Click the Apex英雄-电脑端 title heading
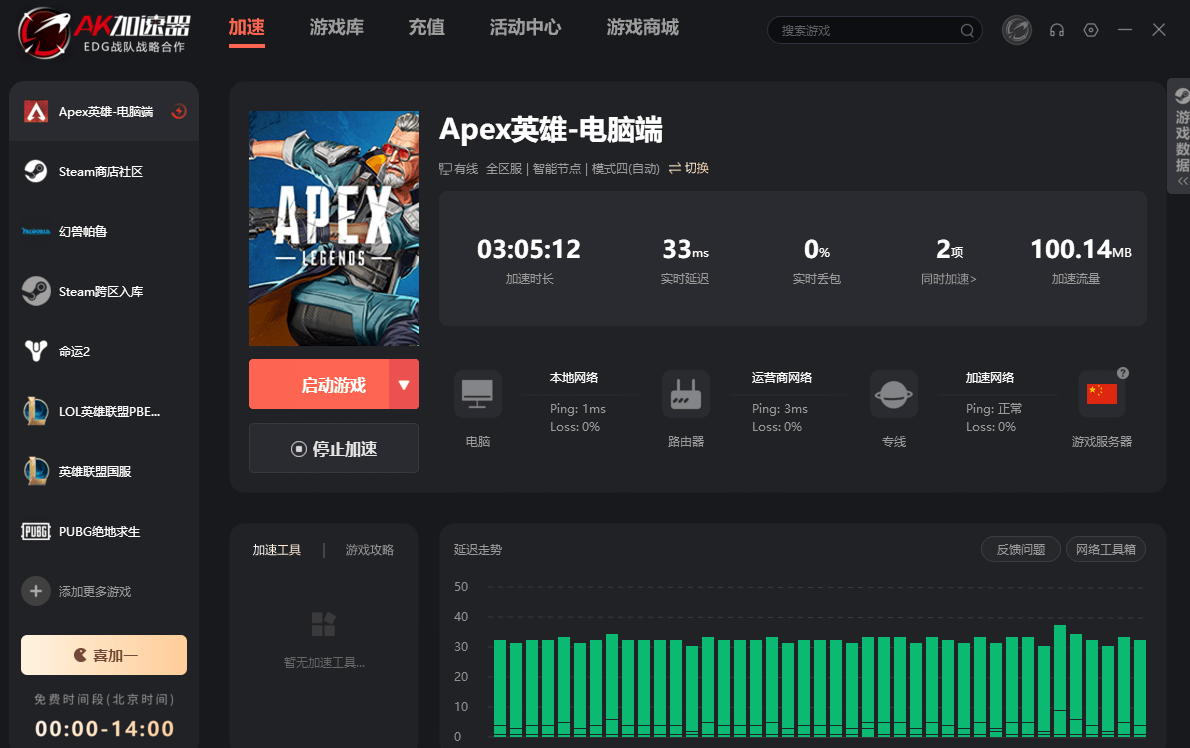 (551, 130)
